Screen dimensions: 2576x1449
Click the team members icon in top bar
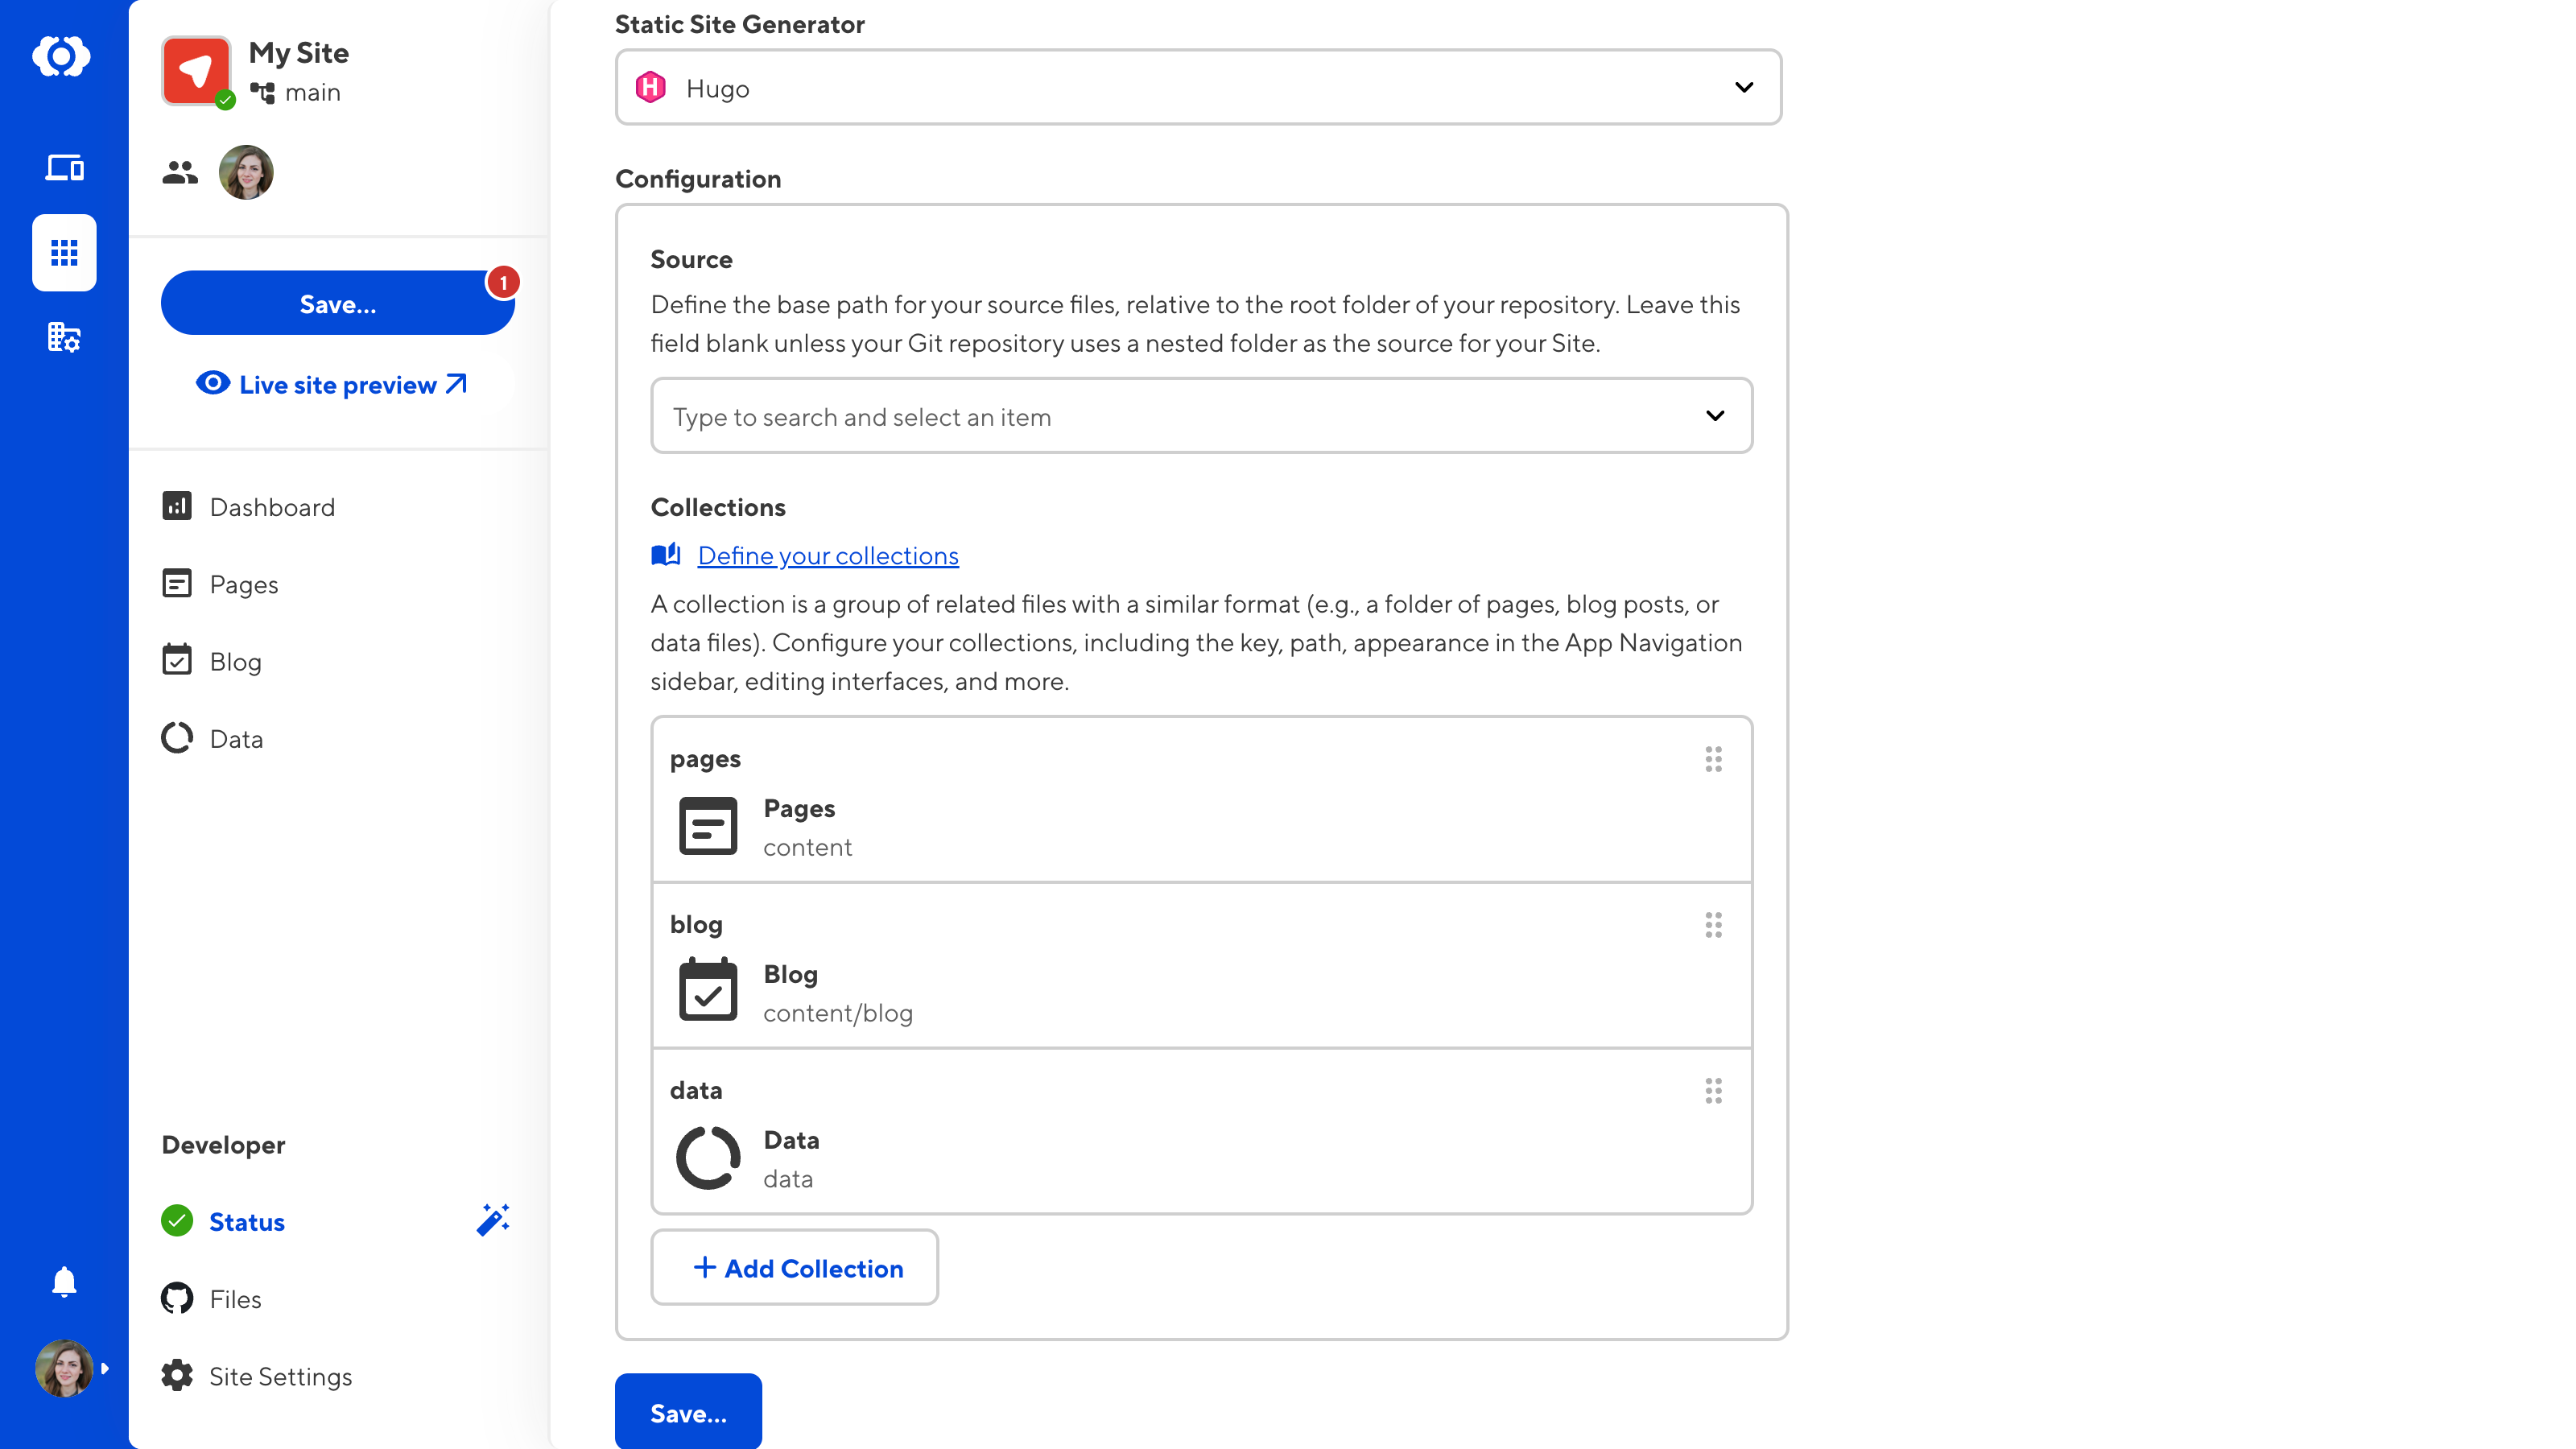coord(179,171)
